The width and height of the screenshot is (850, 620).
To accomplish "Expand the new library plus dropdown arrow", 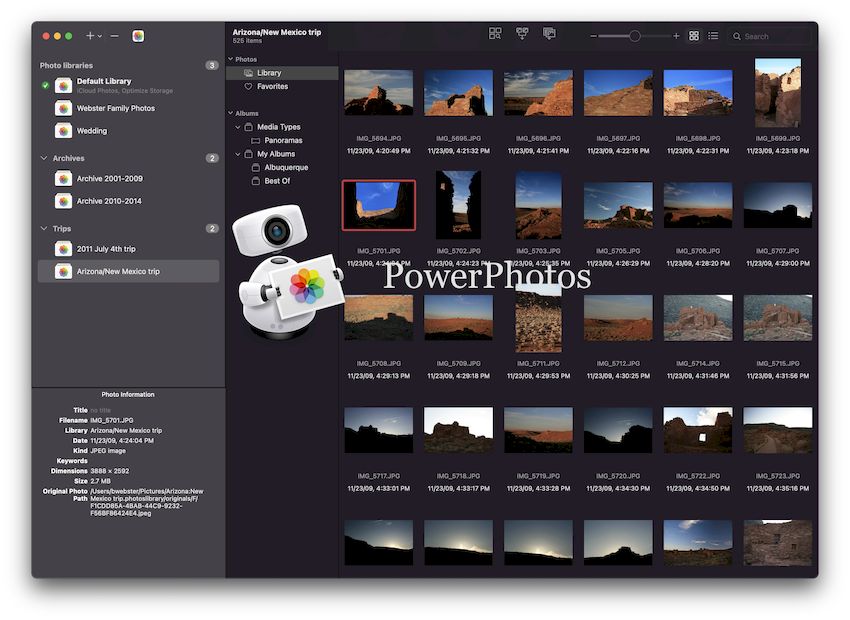I will pyautogui.click(x=98, y=35).
